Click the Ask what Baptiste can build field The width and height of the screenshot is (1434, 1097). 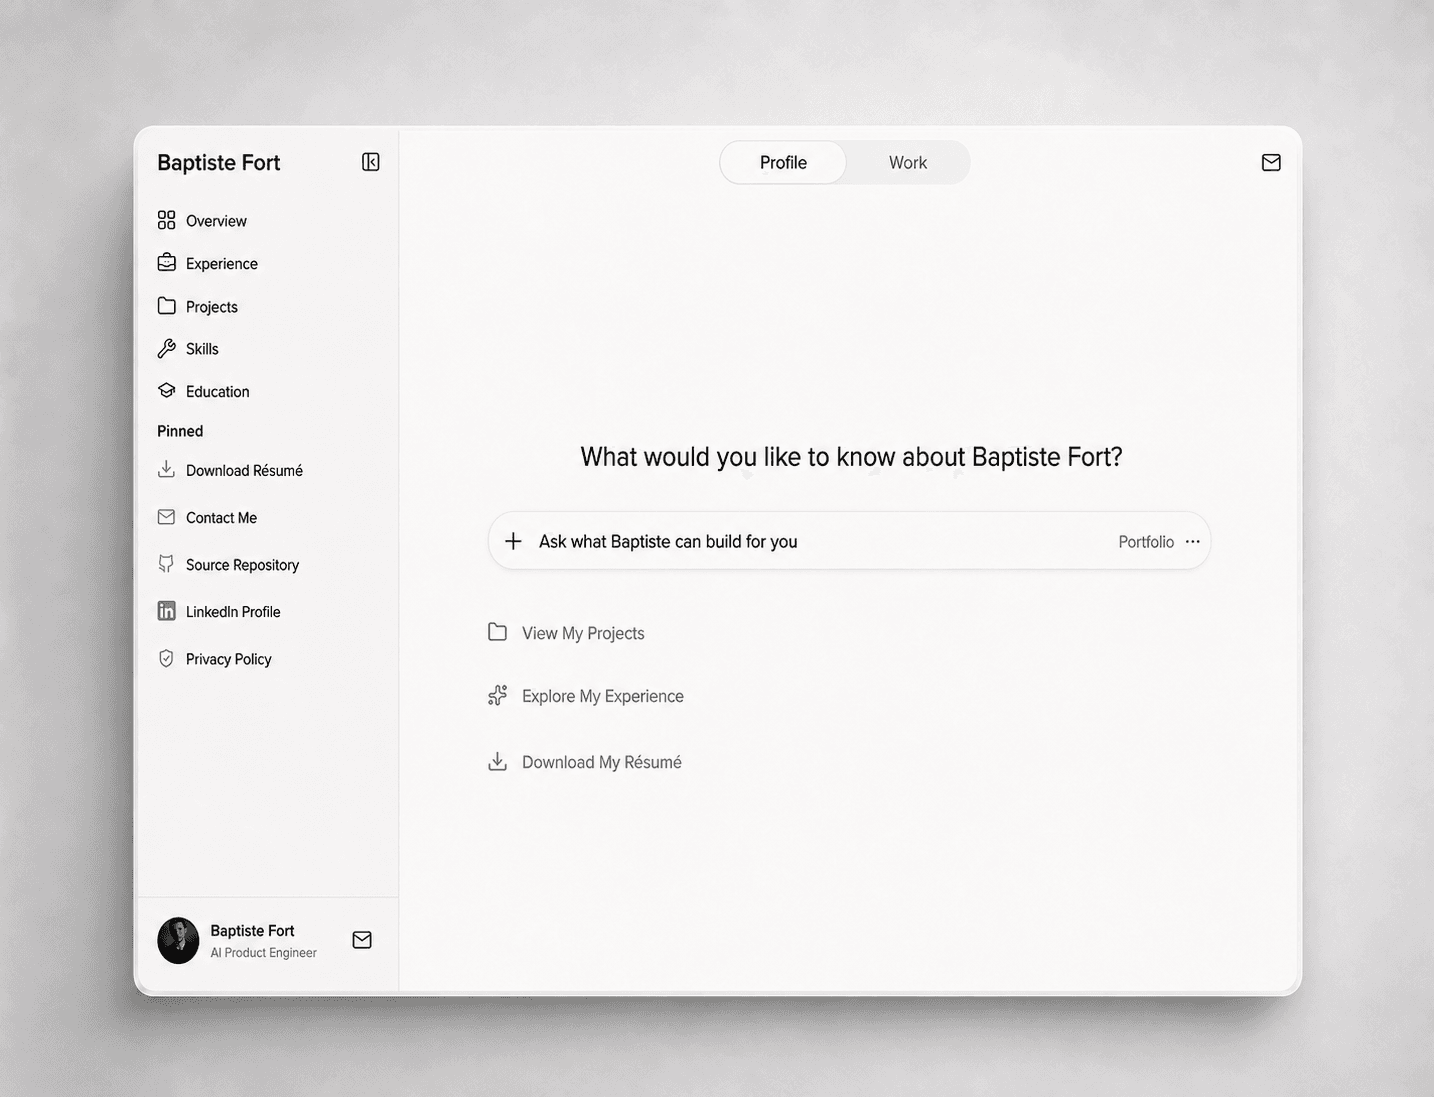(x=849, y=541)
